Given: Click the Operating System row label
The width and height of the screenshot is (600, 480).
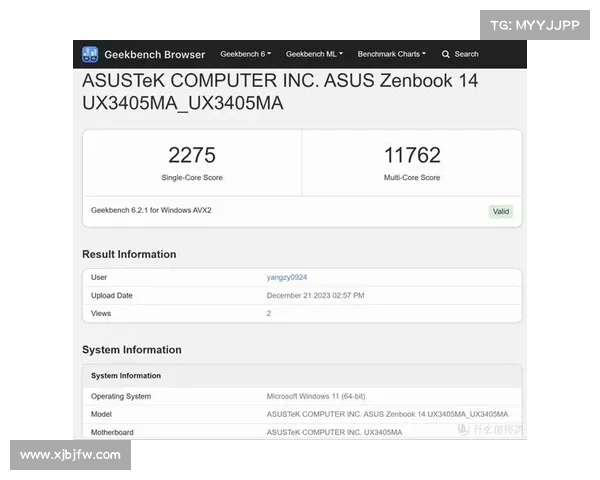Looking at the screenshot, I should [121, 396].
